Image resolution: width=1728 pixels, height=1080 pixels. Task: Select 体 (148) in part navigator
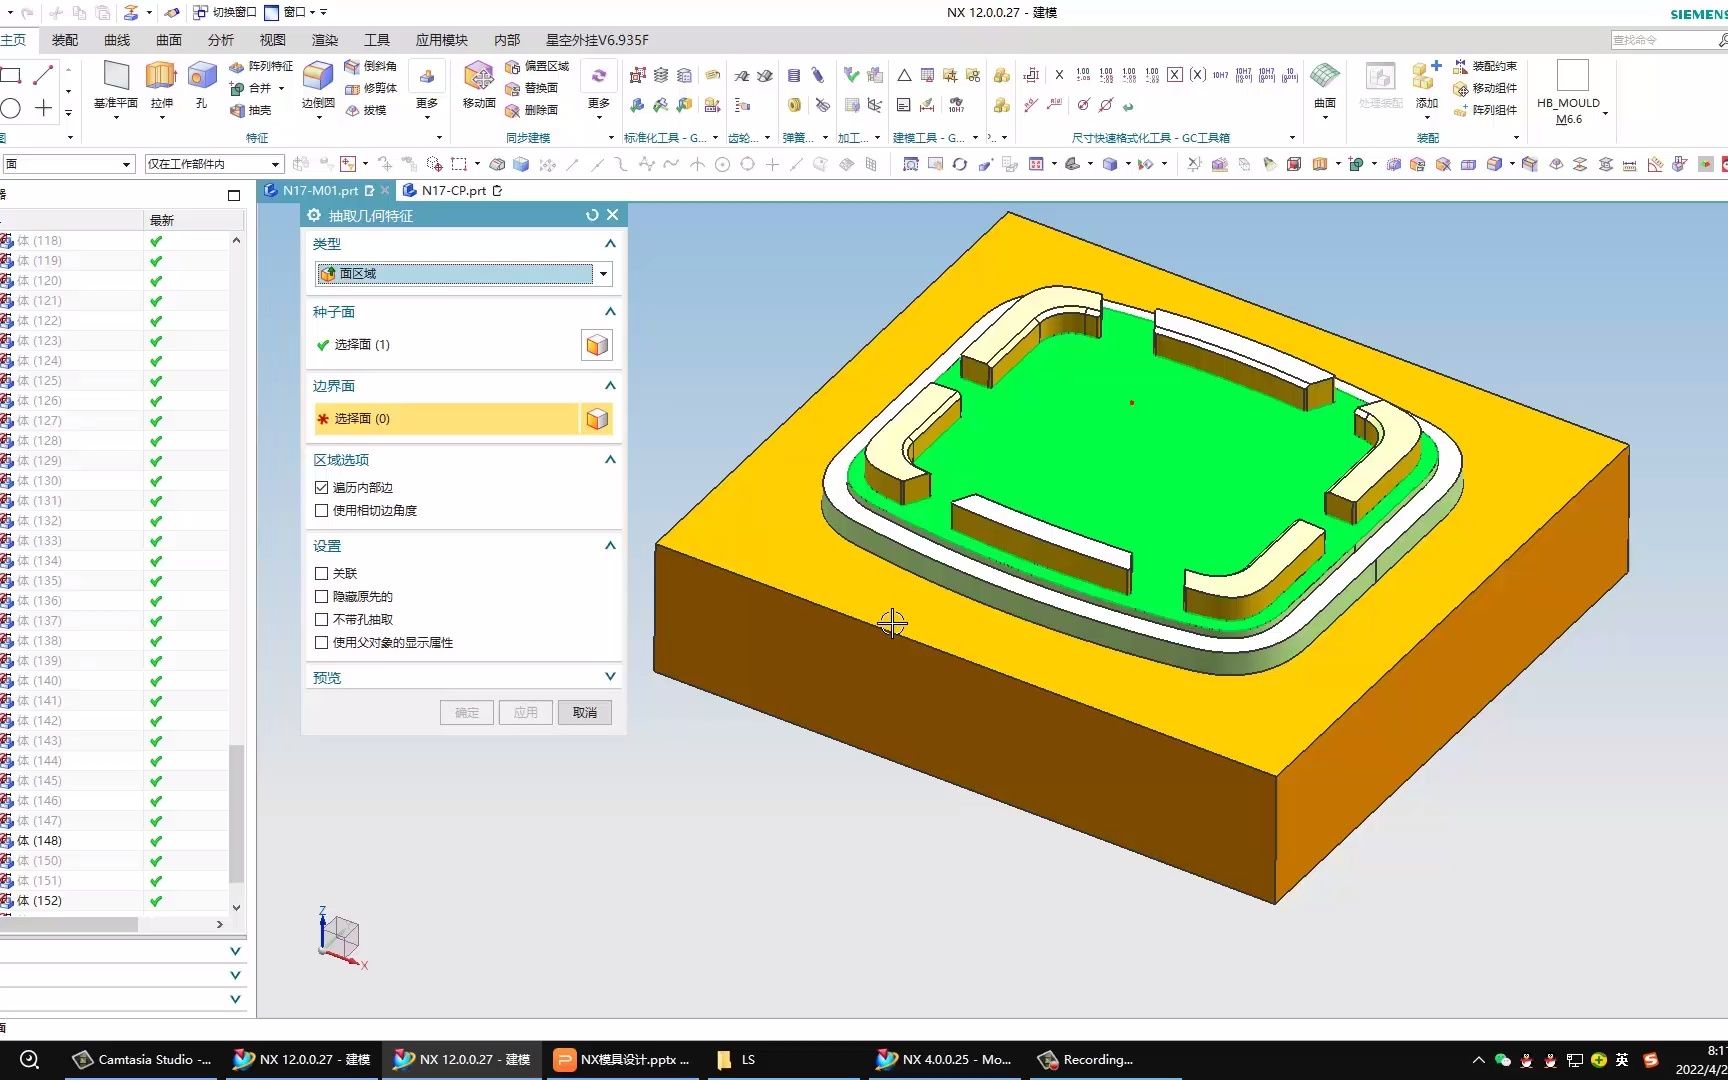click(x=39, y=841)
